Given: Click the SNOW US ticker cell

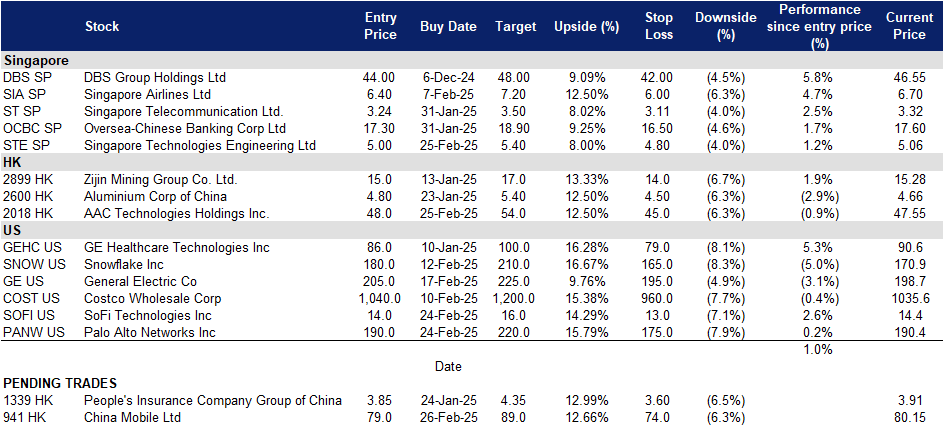Looking at the screenshot, I should click(35, 265).
